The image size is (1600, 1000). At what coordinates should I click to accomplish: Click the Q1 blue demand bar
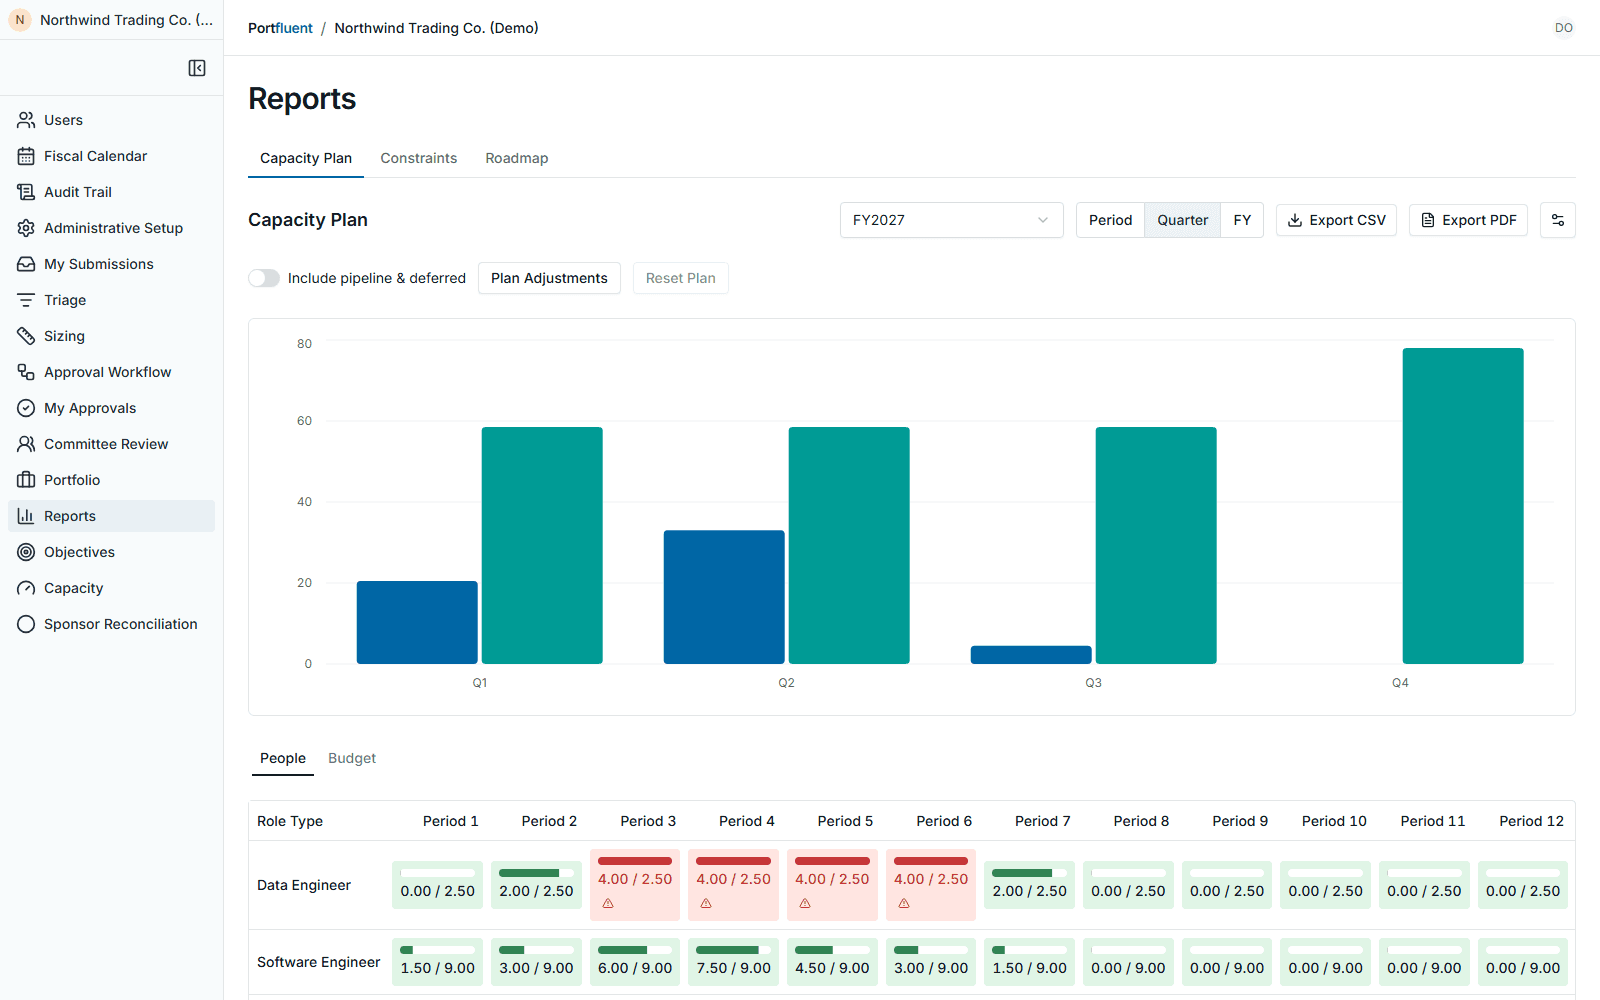click(417, 622)
